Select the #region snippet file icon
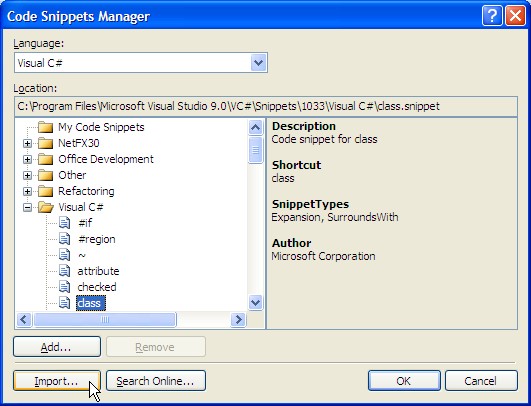This screenshot has width=531, height=406. (64, 239)
